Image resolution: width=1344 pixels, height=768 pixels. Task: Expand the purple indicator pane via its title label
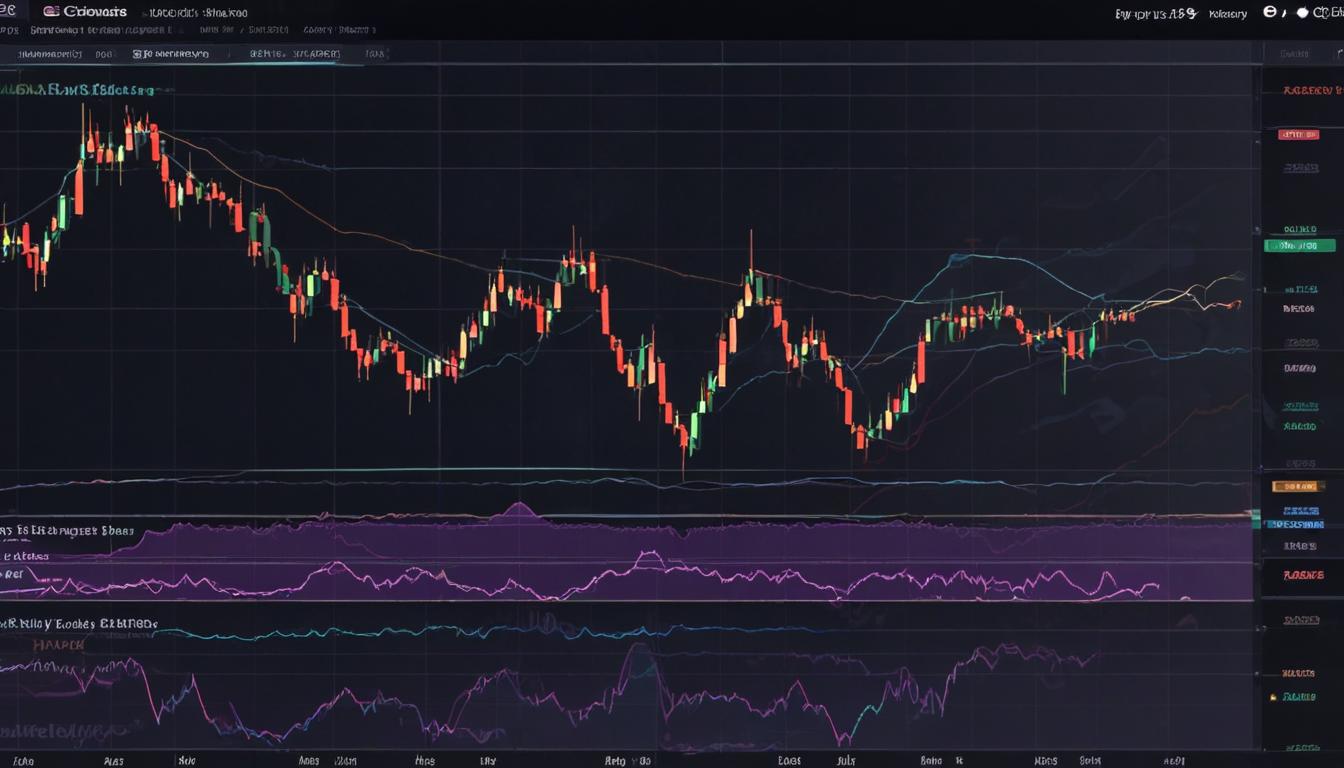pos(70,531)
